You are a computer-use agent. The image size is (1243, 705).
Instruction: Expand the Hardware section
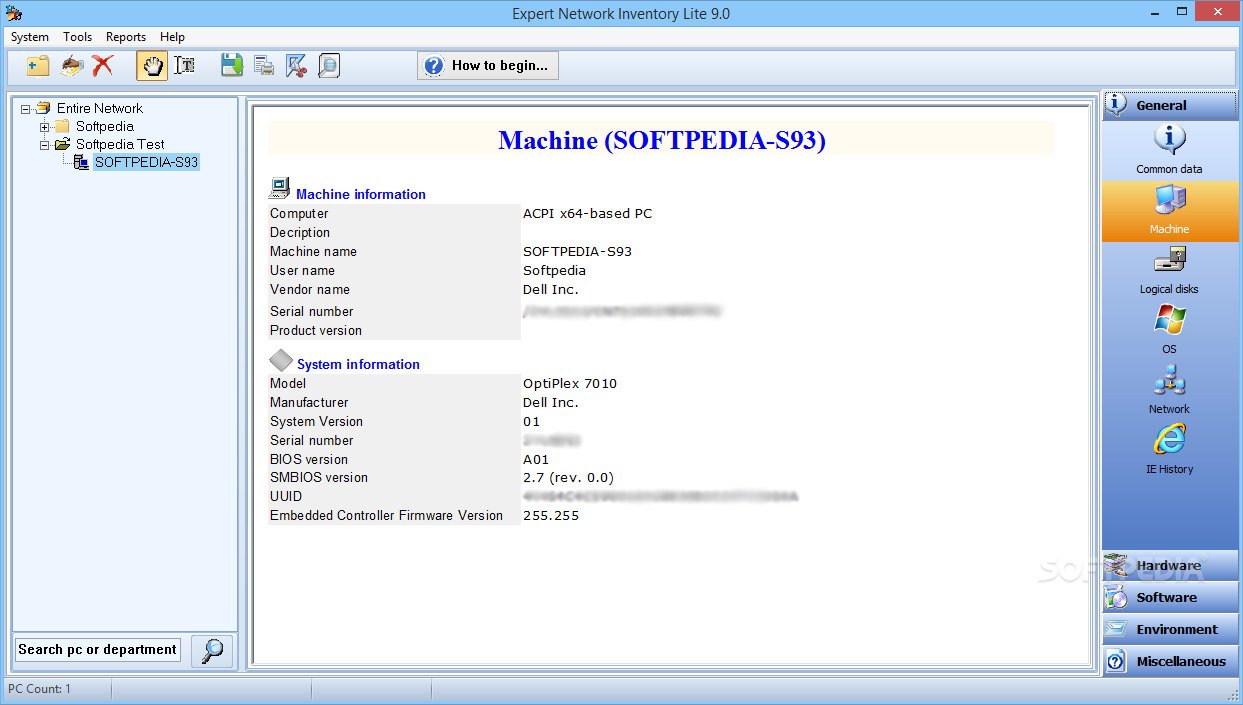(x=1169, y=566)
